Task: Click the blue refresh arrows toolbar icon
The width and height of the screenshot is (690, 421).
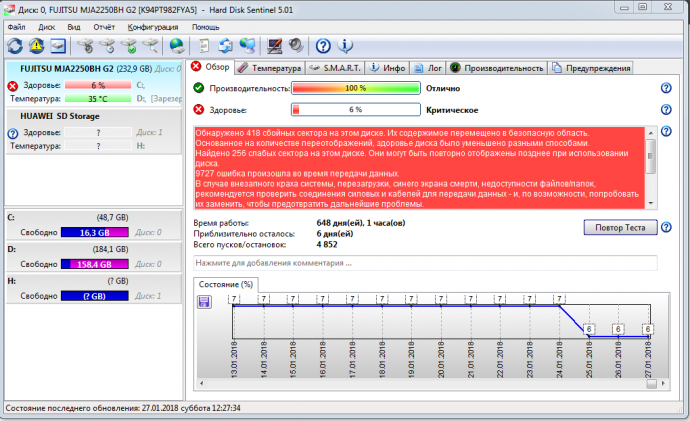Action: (x=15, y=46)
